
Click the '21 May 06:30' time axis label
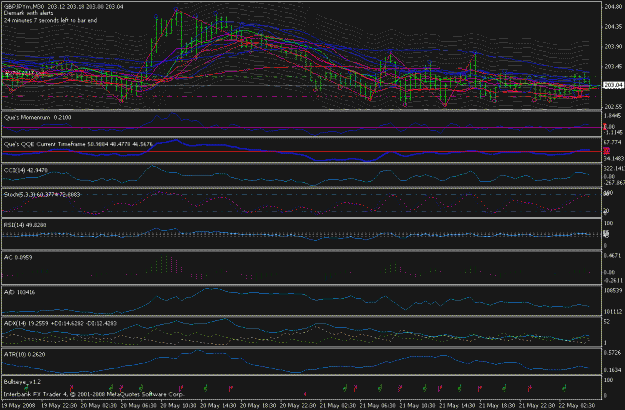click(377, 405)
